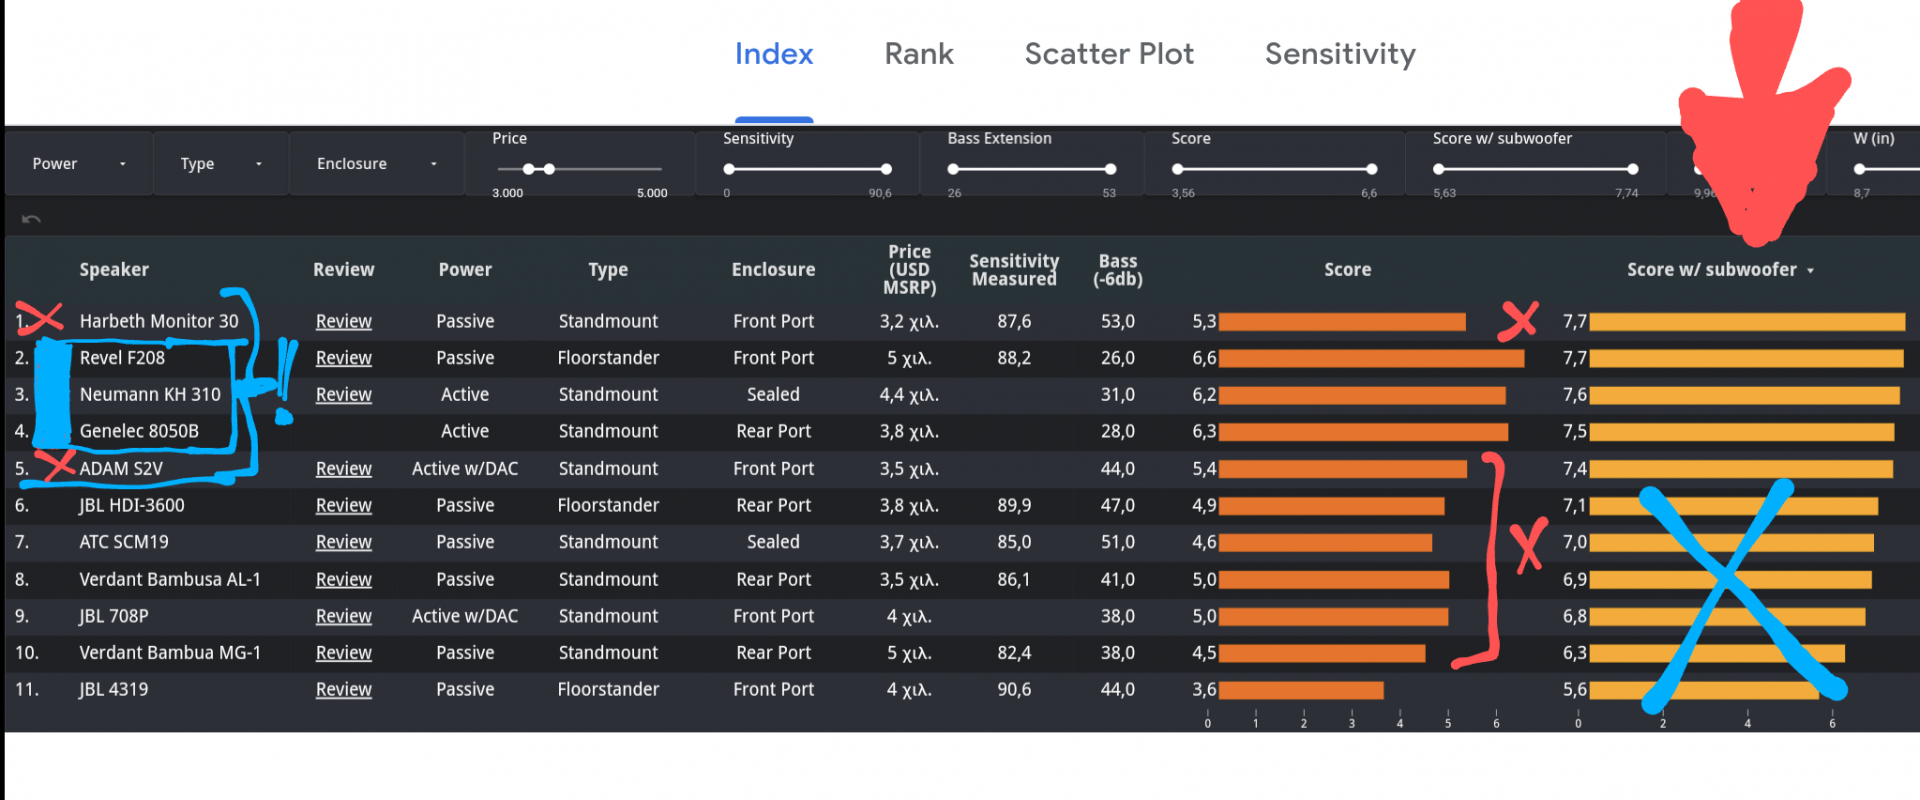Open the Review link for JBL HDI-3600
The width and height of the screenshot is (1920, 800).
click(343, 505)
